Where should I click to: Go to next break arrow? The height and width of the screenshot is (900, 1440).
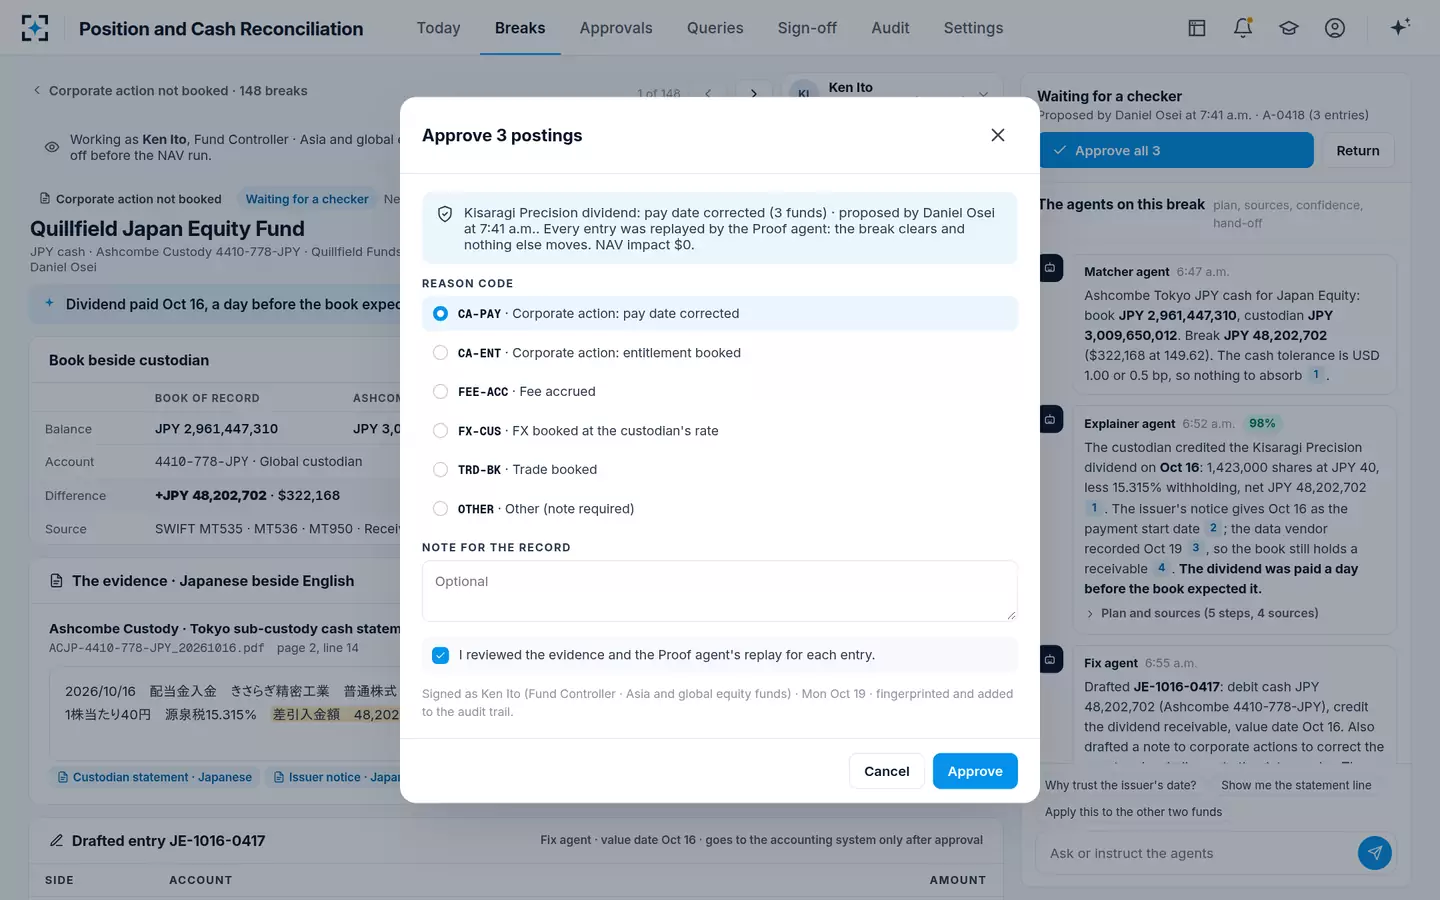754,93
